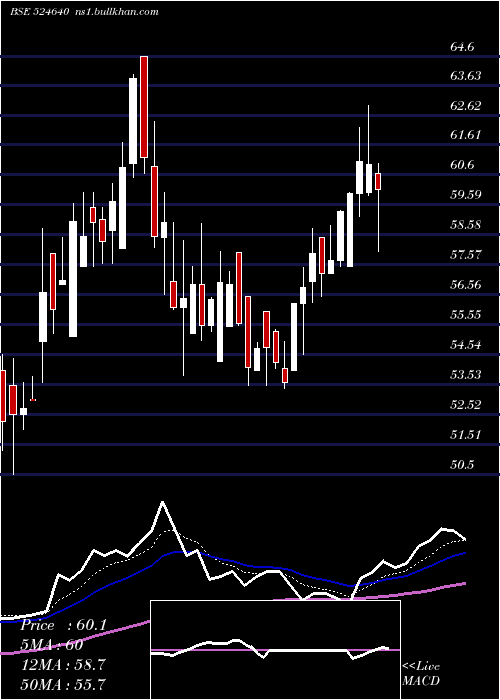Click the 50MA : 55.7 readout
Screen dimensions: 500x700
pos(63,684)
